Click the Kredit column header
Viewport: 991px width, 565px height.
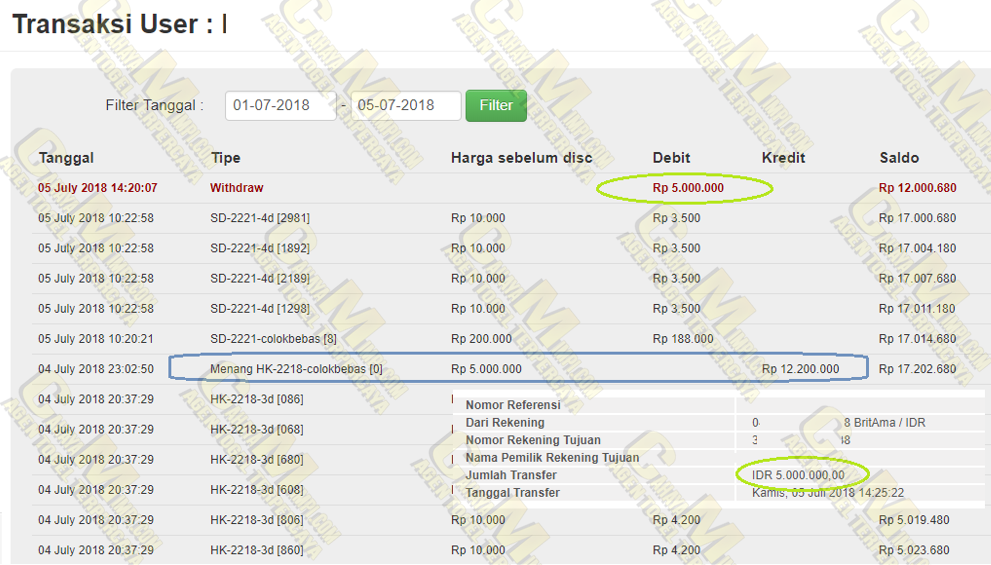[783, 158]
